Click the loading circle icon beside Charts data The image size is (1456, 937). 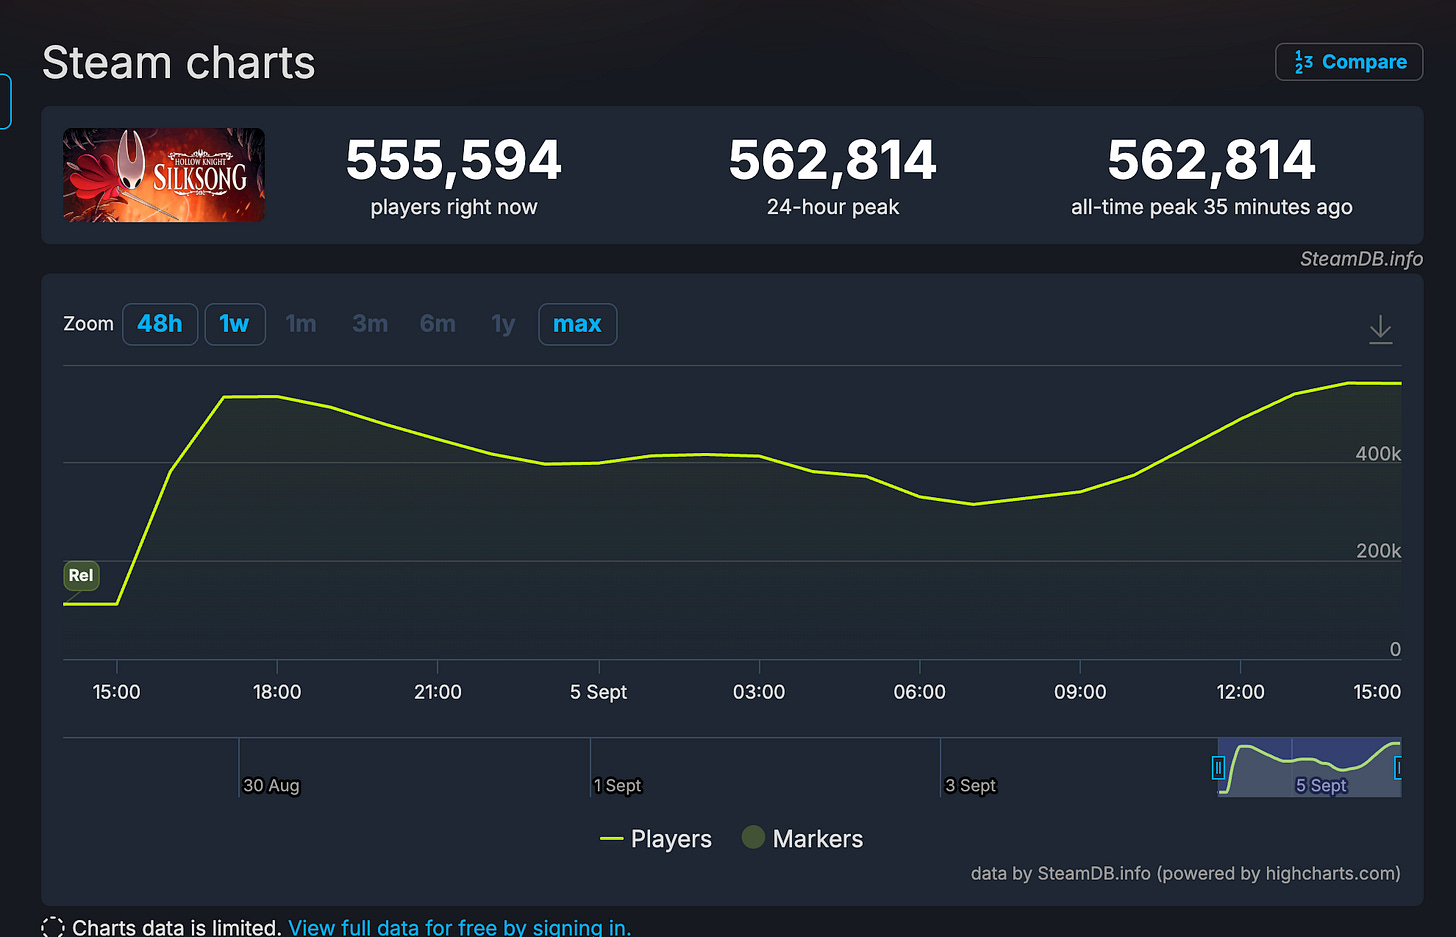point(53,927)
